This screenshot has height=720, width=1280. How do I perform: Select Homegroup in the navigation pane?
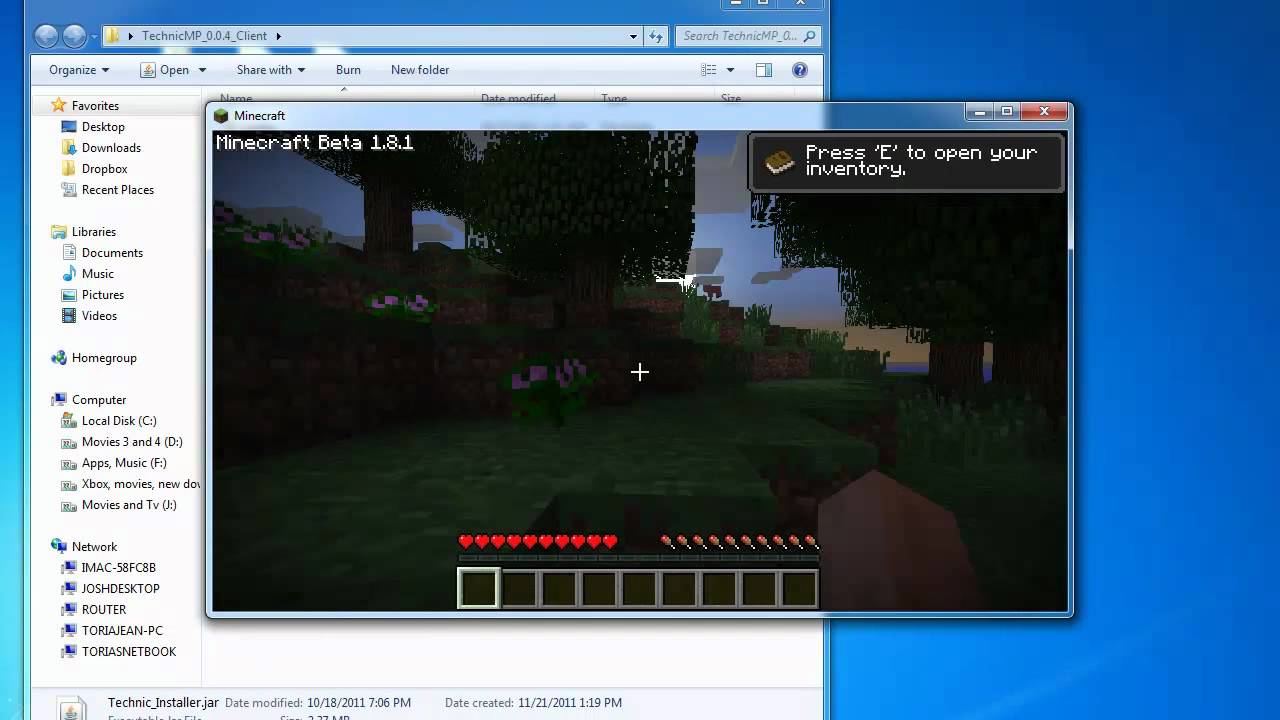click(104, 358)
